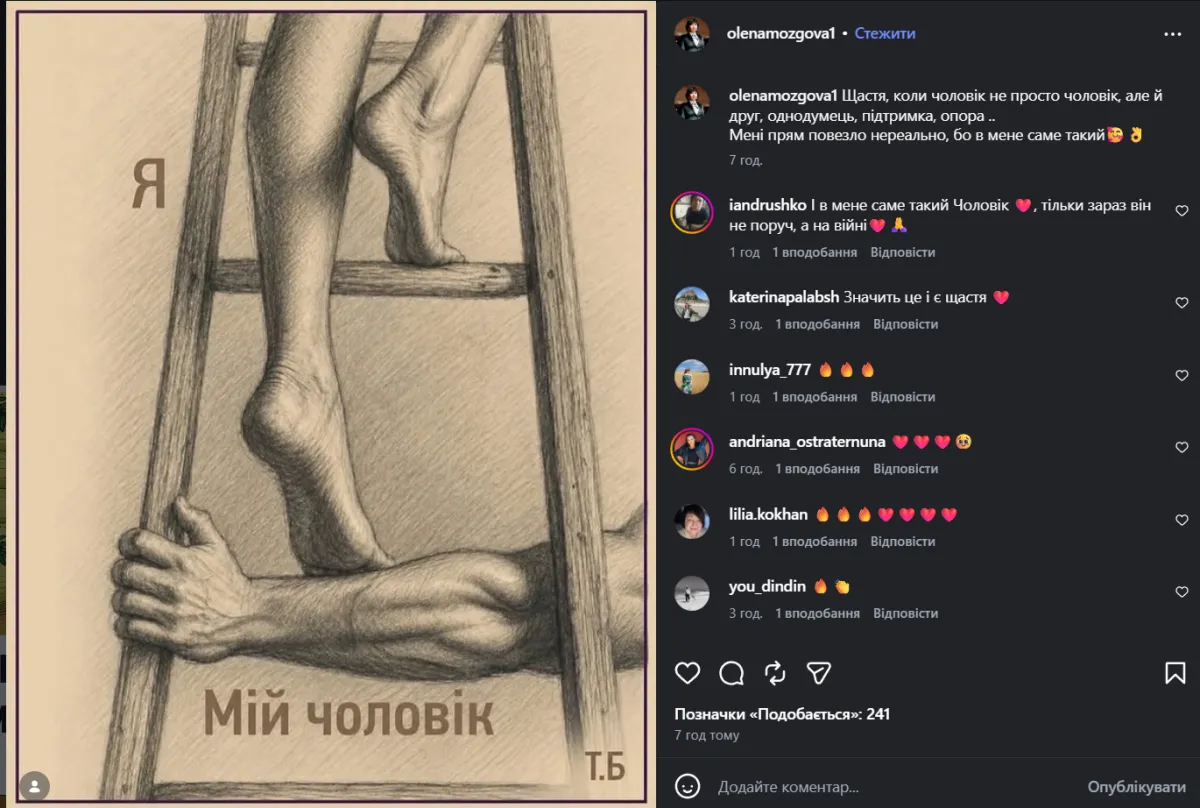Like the post with the heart icon

click(688, 673)
